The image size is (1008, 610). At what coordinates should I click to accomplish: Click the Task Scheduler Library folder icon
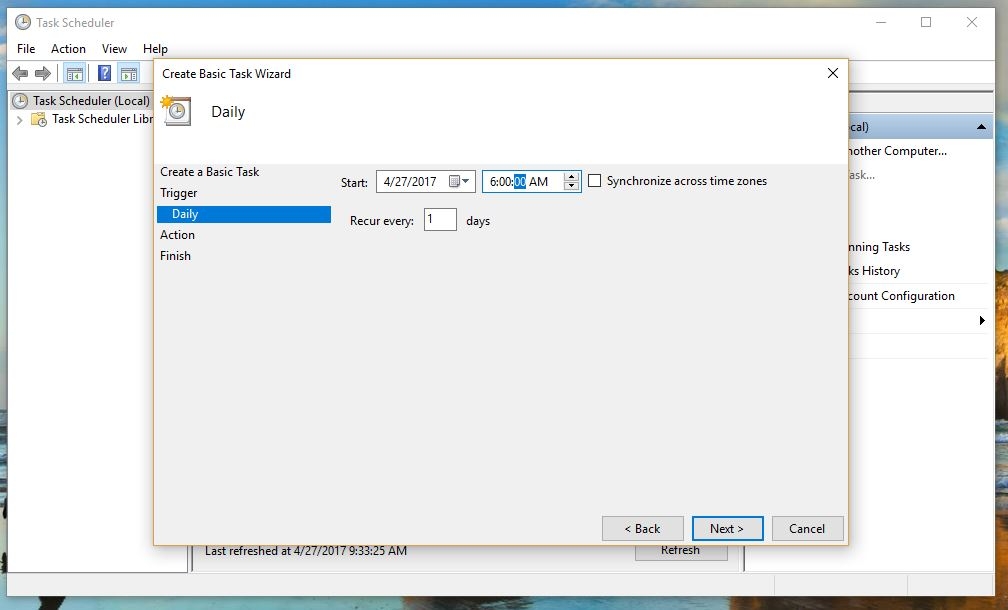[x=39, y=120]
